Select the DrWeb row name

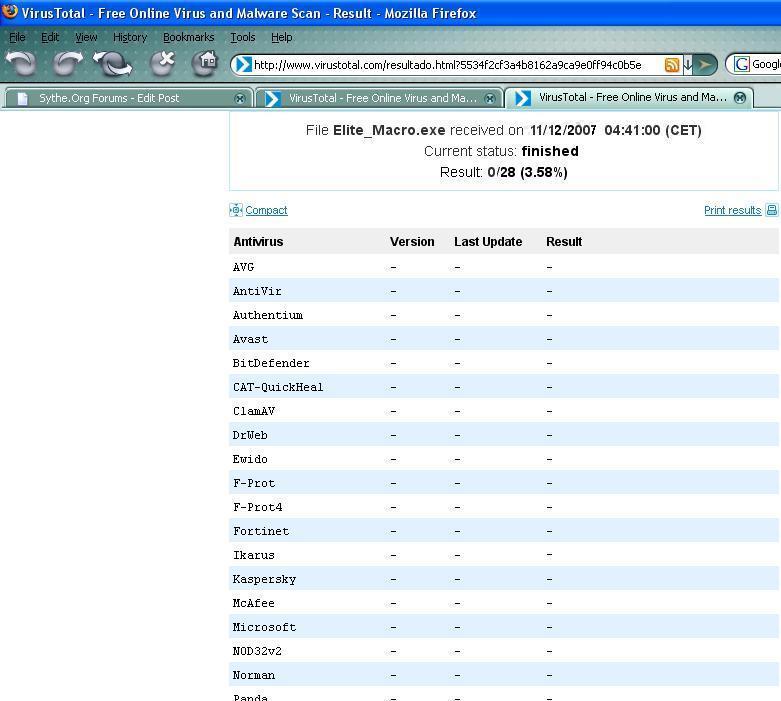click(250, 435)
